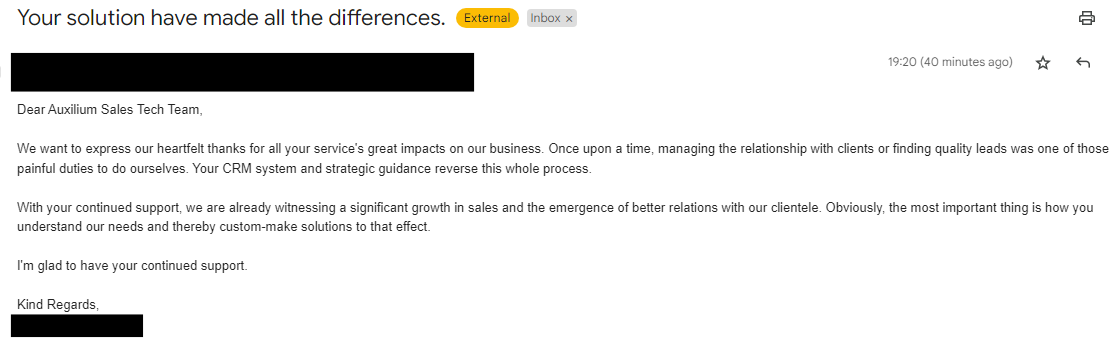Image resolution: width=1115 pixels, height=362 pixels.
Task: Click the '40 minutes ago' text
Action: pos(966,62)
